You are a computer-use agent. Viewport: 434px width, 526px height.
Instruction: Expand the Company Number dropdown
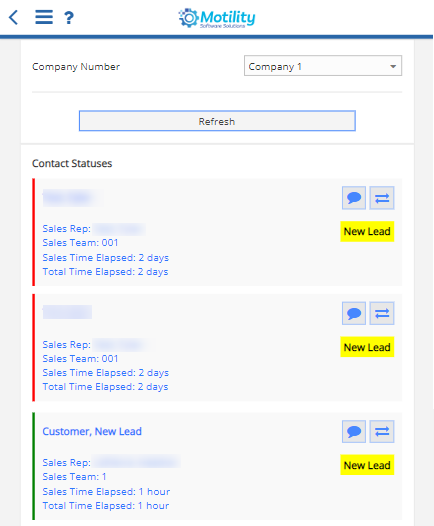coord(323,66)
